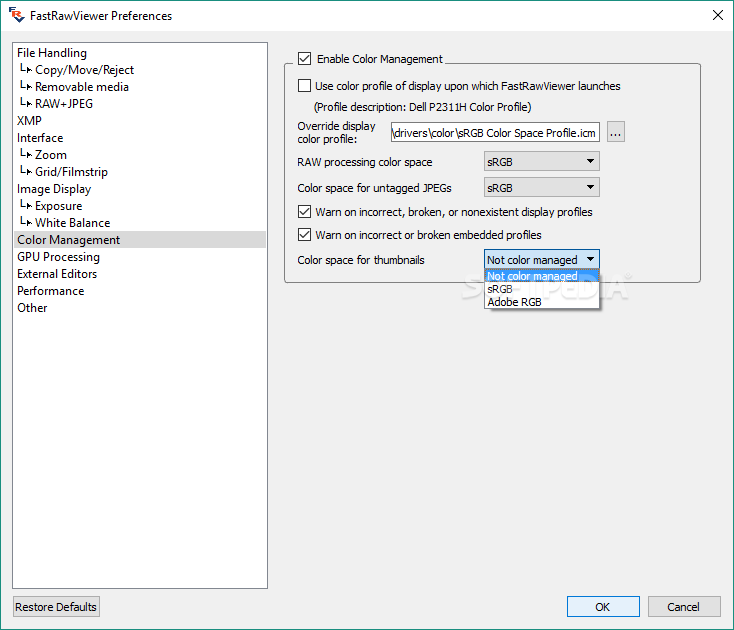The image size is (734, 630).
Task: Click Restore Defaults button
Action: (56, 607)
